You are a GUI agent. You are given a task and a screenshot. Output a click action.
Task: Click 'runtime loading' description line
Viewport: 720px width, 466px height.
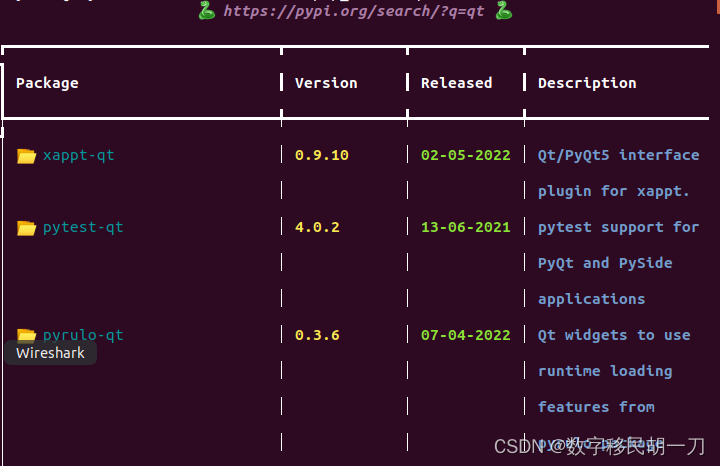[605, 371]
